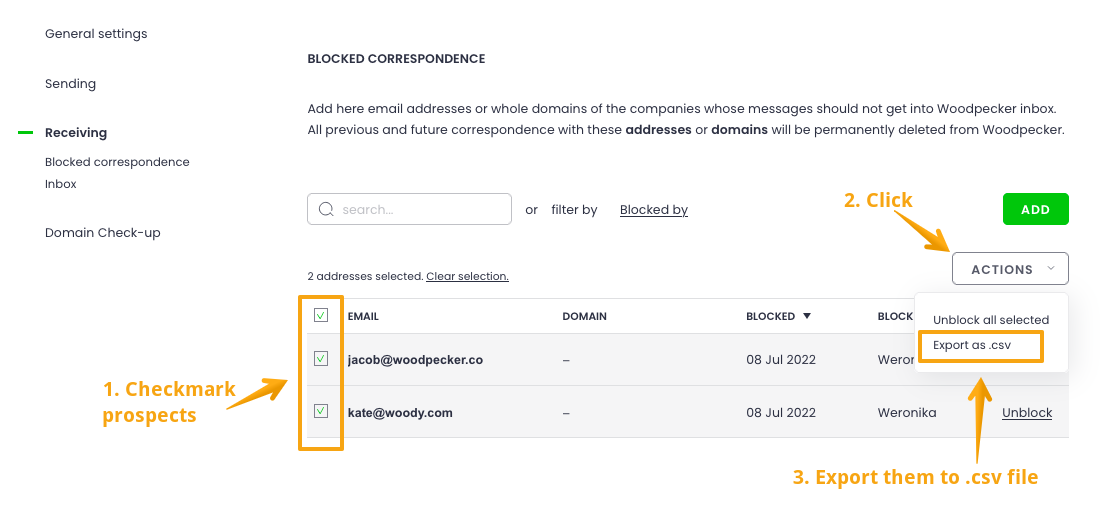Screen dimensions: 1108x520
Task: Select Unblock all selected option
Action: 991,320
